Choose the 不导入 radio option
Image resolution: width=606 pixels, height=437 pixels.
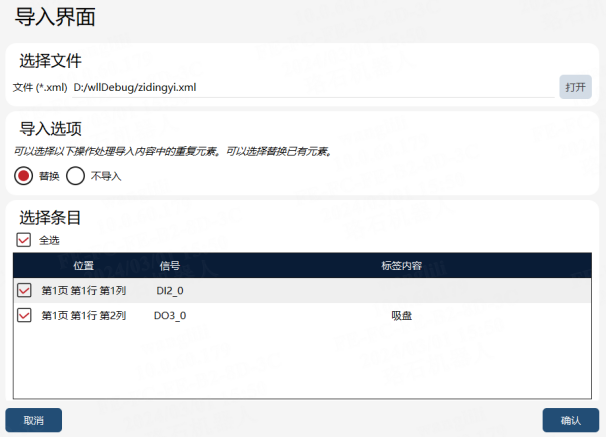coord(75,176)
